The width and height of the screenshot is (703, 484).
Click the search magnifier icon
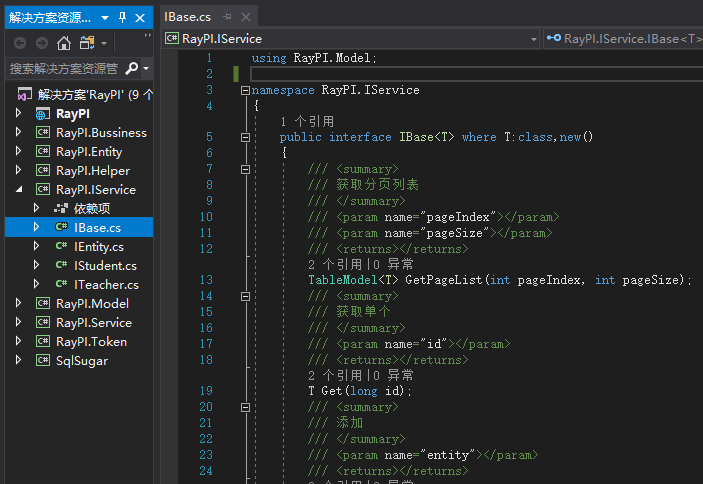[x=132, y=68]
